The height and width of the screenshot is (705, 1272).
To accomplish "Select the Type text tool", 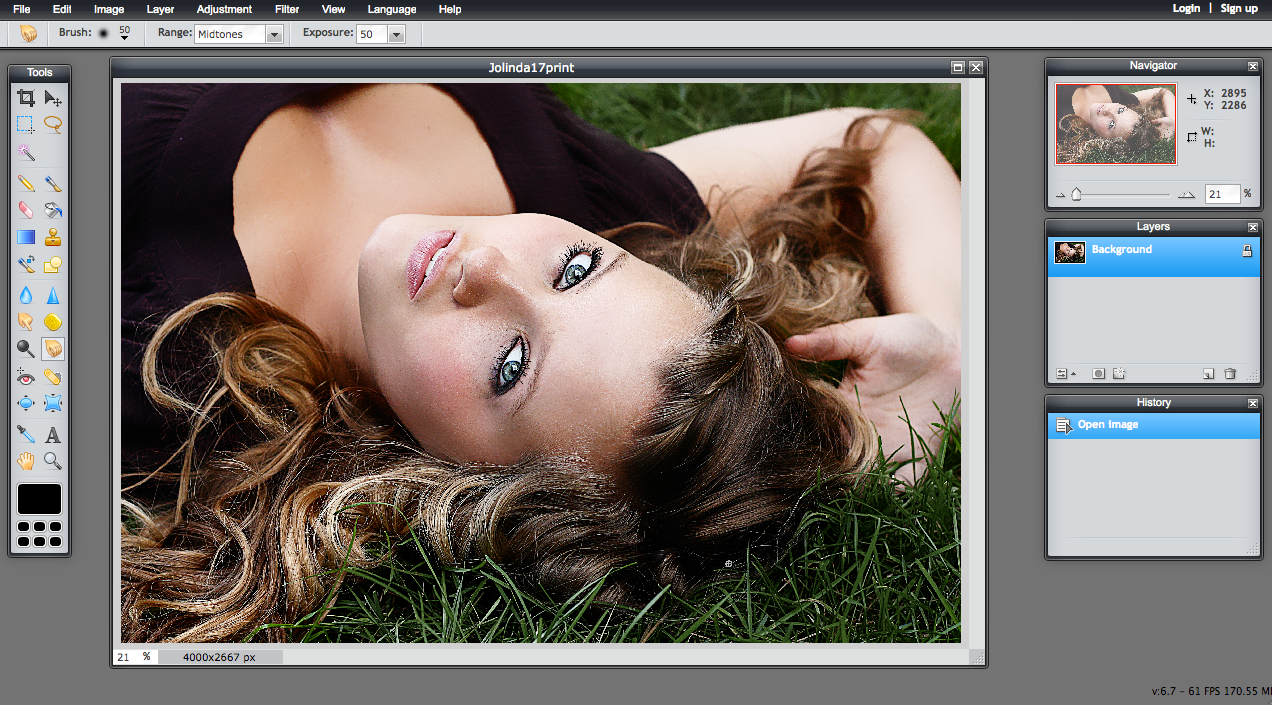I will coord(53,435).
